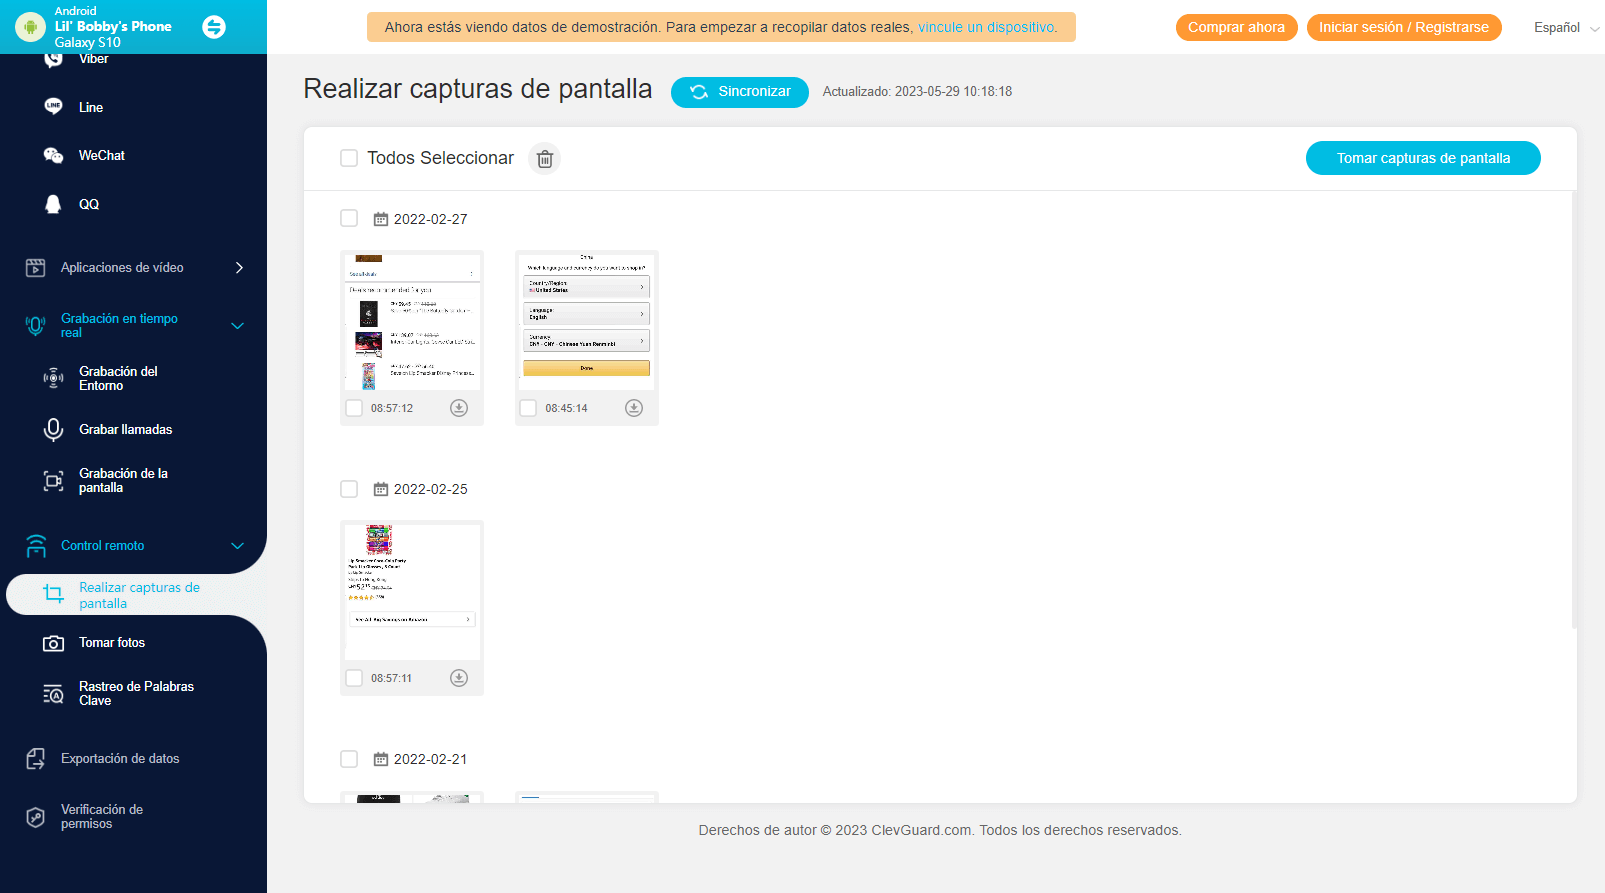This screenshot has height=893, width=1605.
Task: Click the Sincronizar button
Action: point(740,92)
